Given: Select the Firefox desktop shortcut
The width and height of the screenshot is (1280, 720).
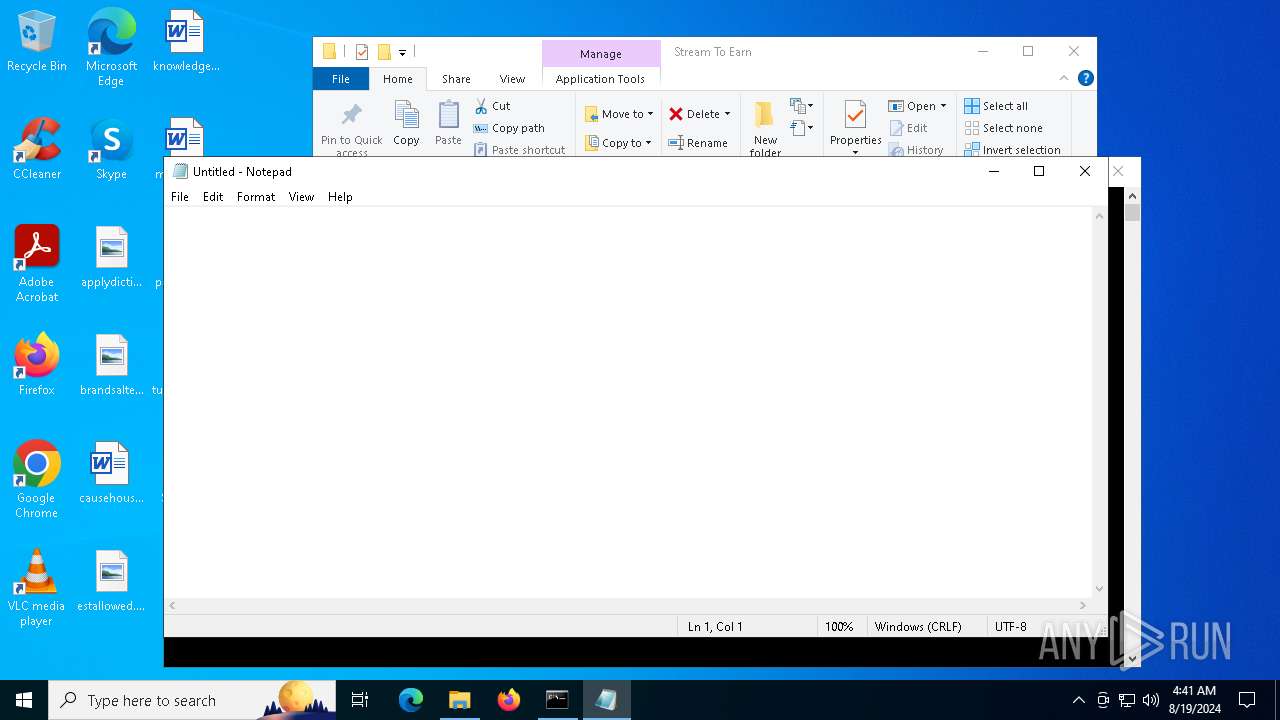Looking at the screenshot, I should (37, 365).
